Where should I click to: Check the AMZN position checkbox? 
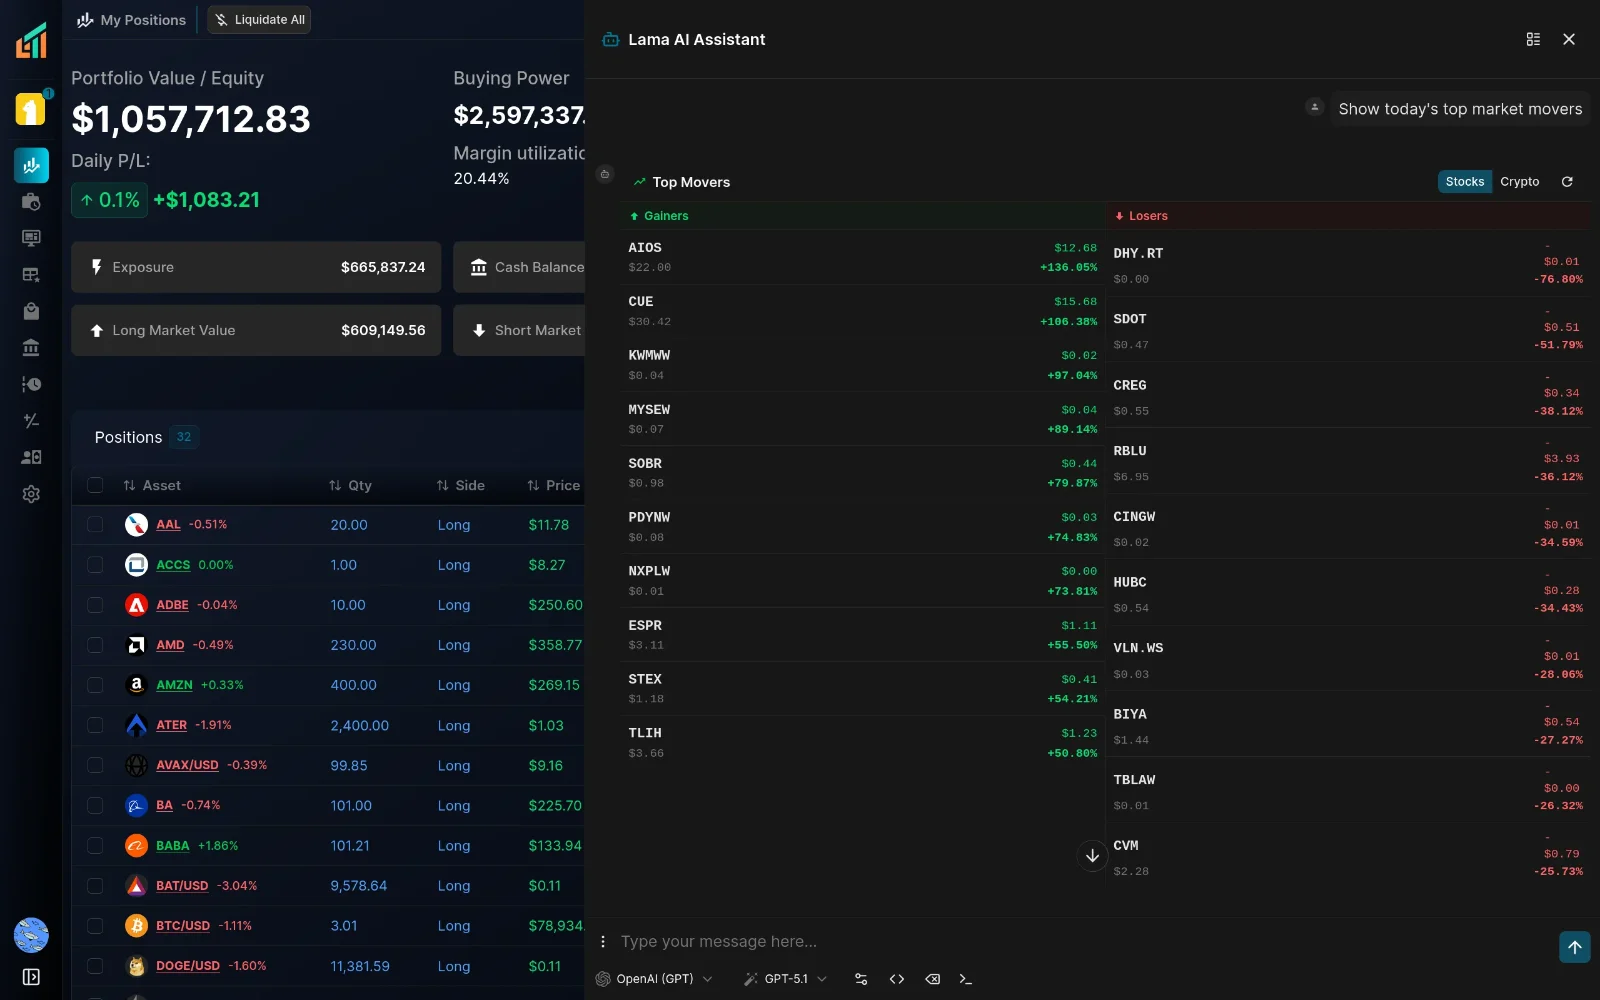tap(95, 685)
